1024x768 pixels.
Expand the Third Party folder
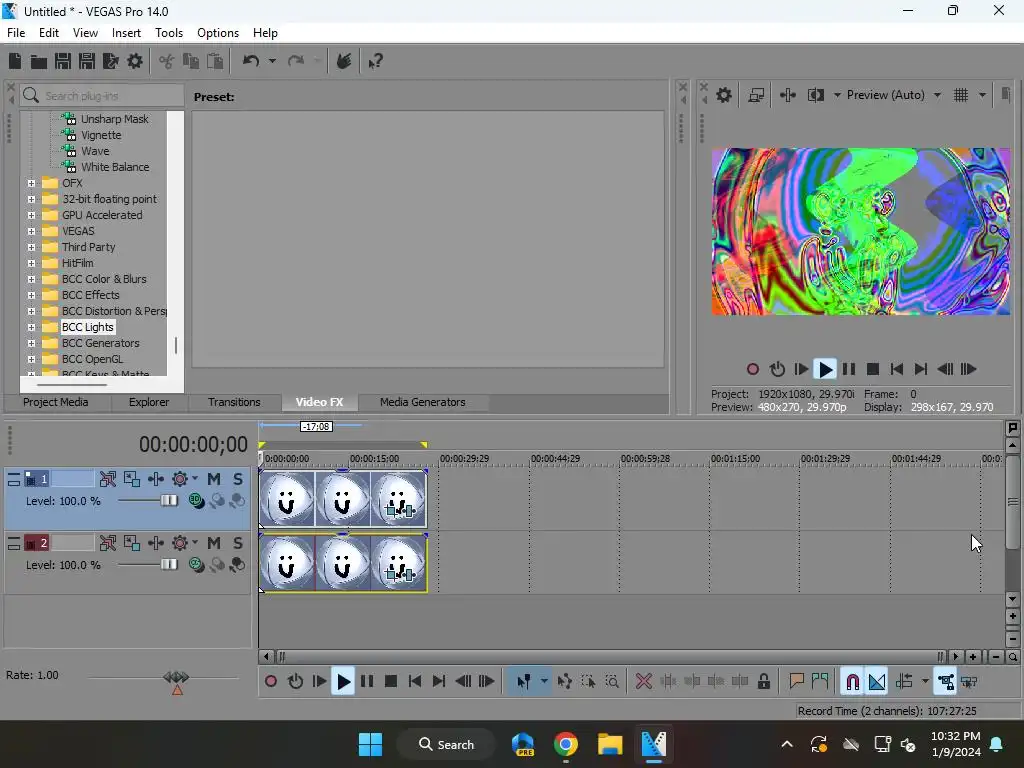coord(31,248)
